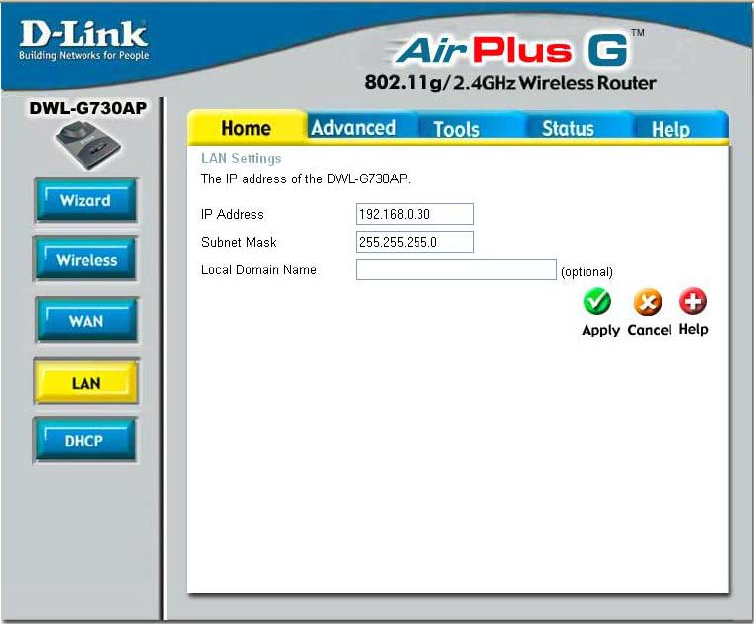The width and height of the screenshot is (754, 624).
Task: Launch the Wizard from the sidebar
Action: pos(86,200)
